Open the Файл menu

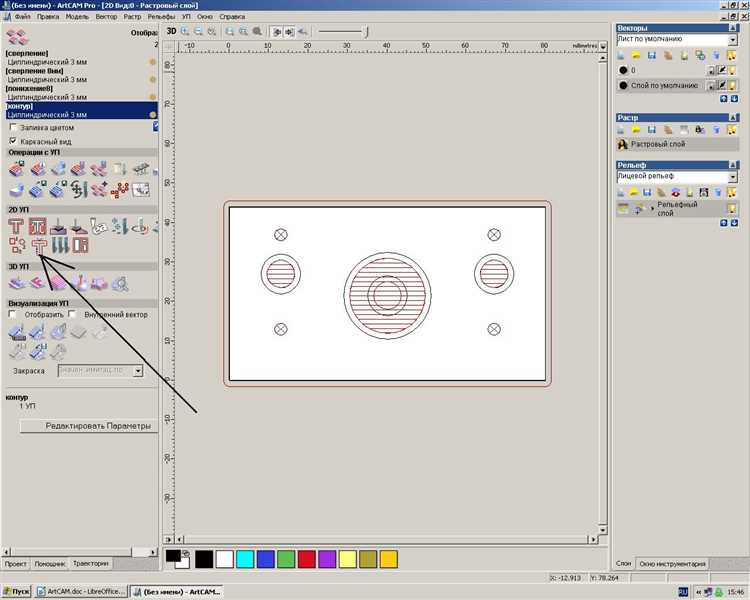22,16
